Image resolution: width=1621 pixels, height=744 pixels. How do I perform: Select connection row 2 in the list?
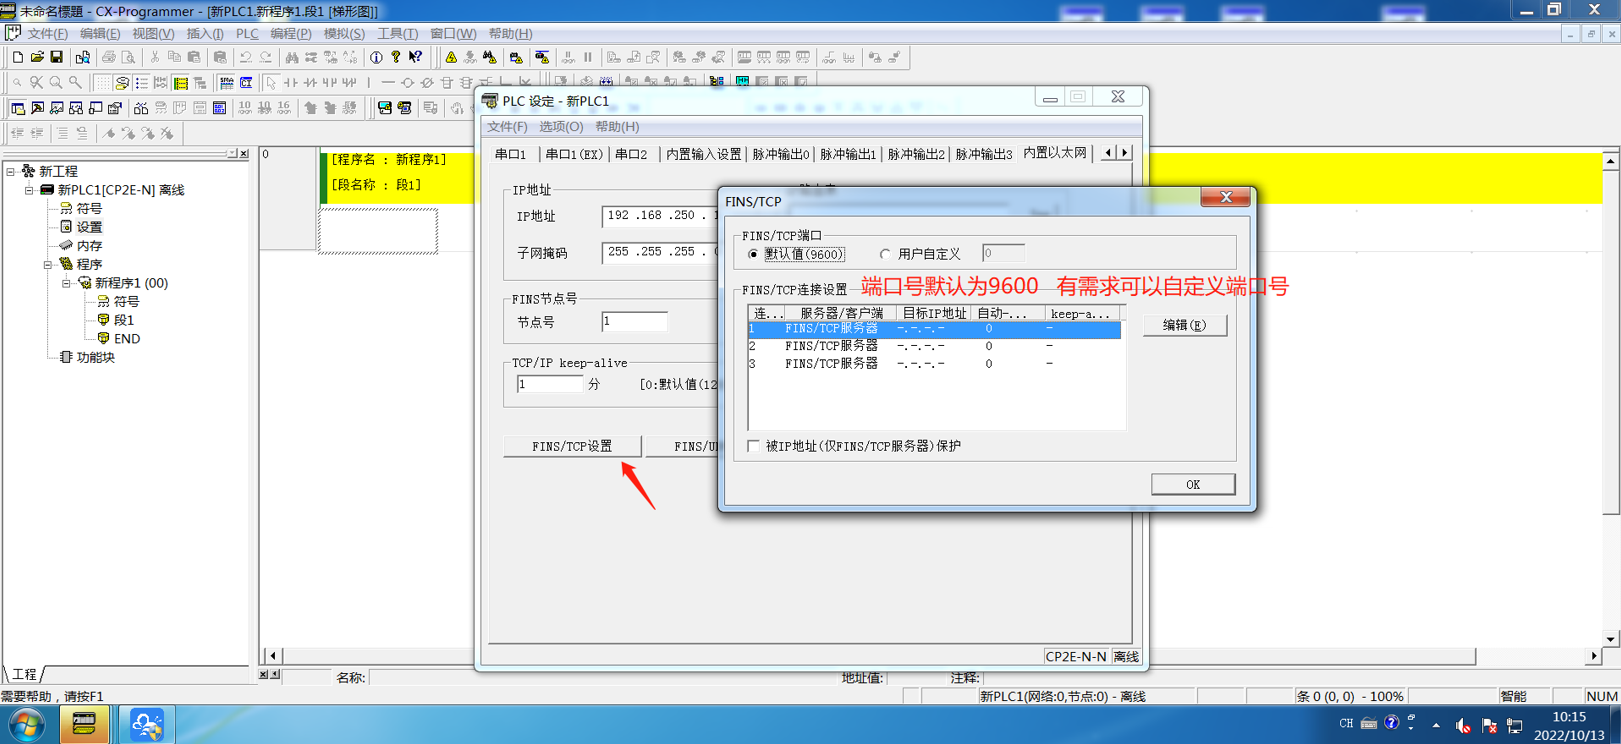(934, 346)
